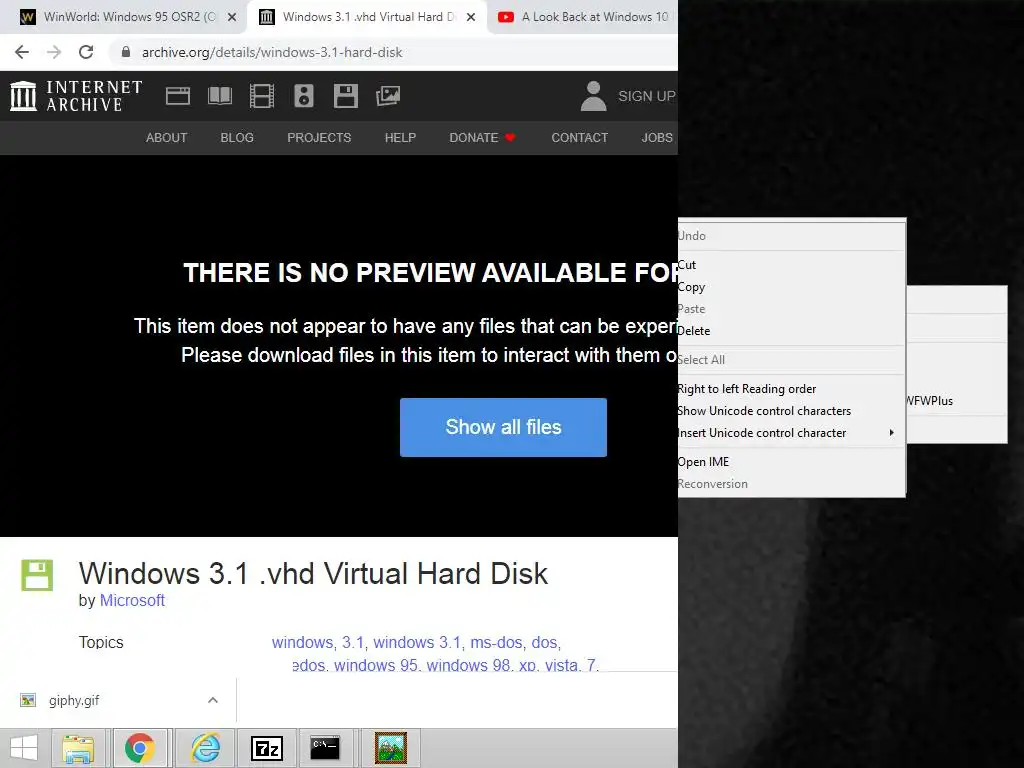Screen dimensions: 1024x768
Task: Open the command prompt taskbar icon
Action: click(x=325, y=748)
